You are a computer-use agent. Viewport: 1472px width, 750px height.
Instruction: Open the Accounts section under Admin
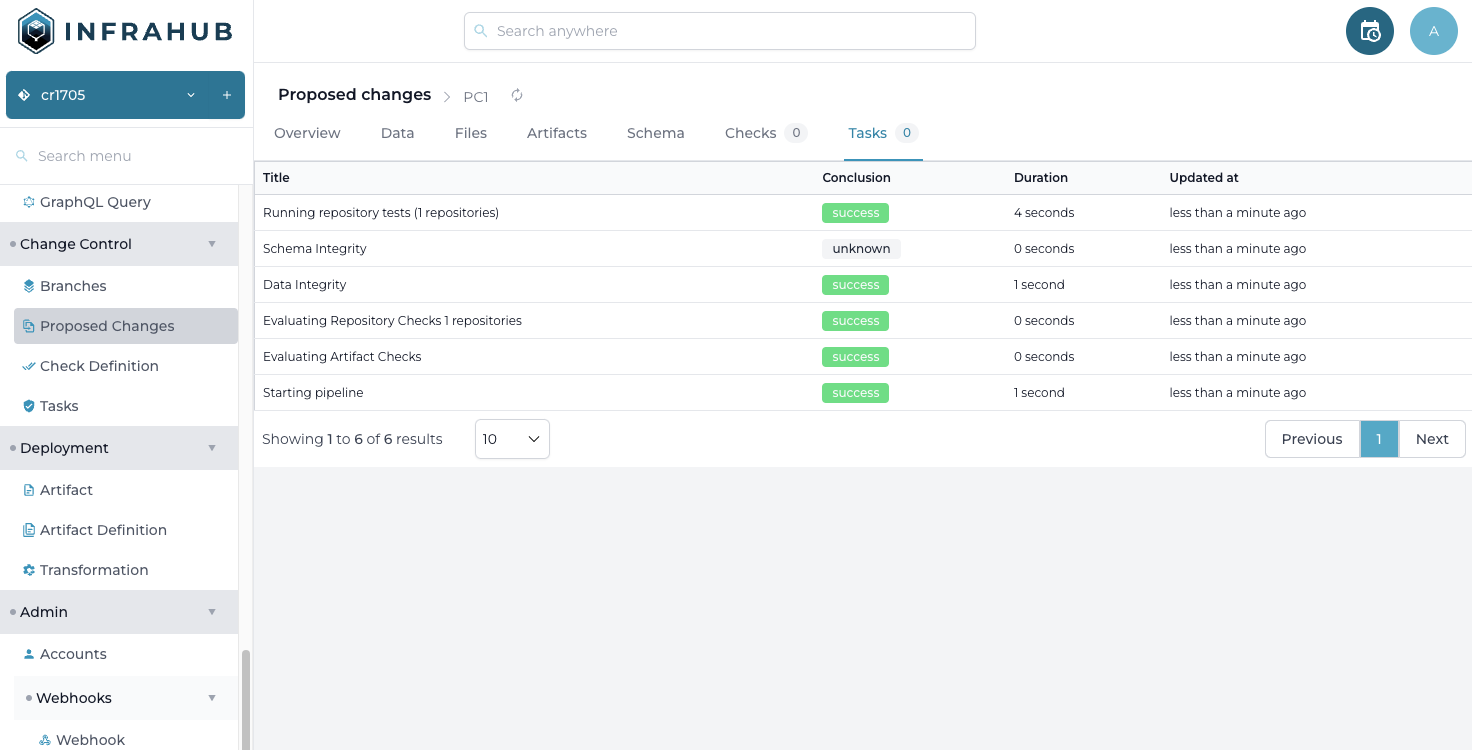(x=73, y=654)
